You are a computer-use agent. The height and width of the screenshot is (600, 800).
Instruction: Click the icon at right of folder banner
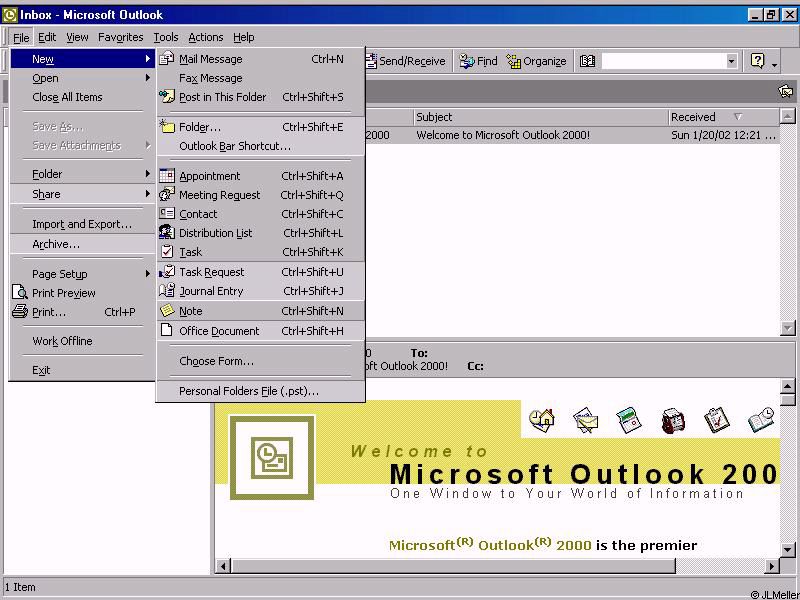click(x=786, y=91)
